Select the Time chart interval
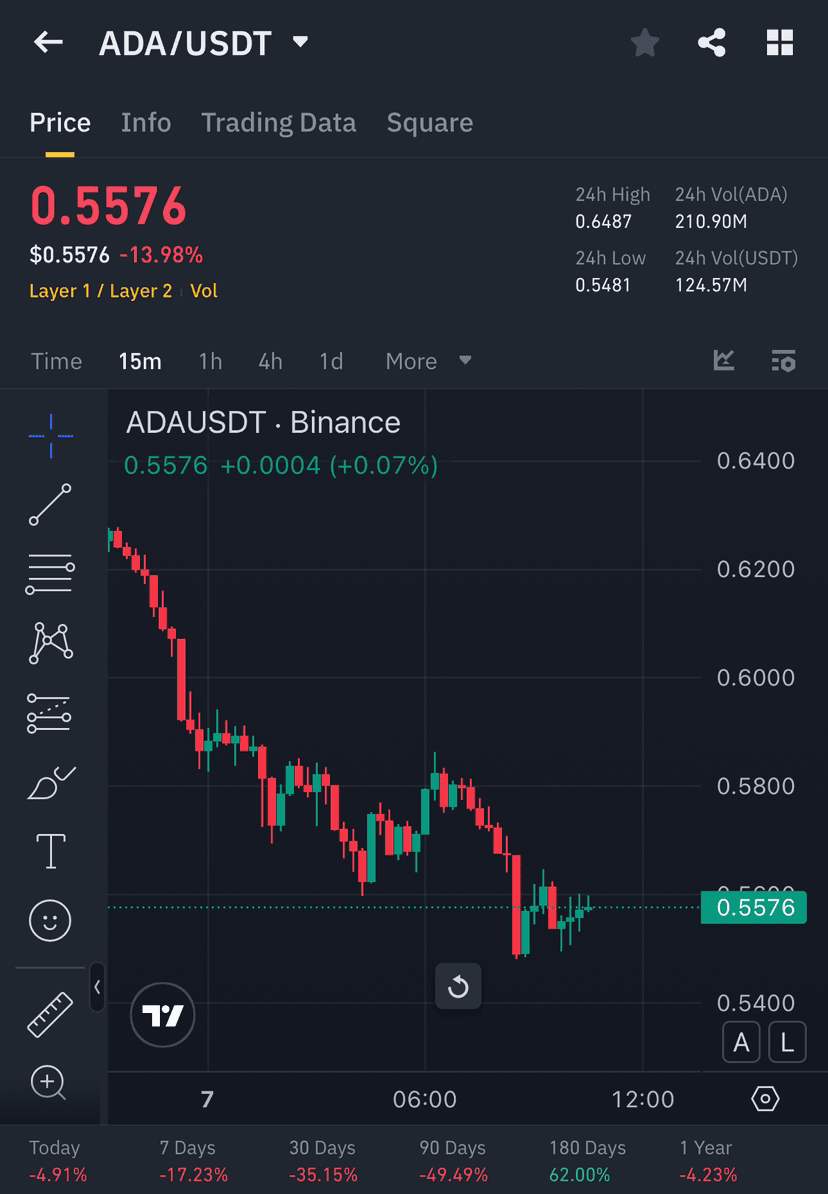The height and width of the screenshot is (1194, 828). coord(56,361)
